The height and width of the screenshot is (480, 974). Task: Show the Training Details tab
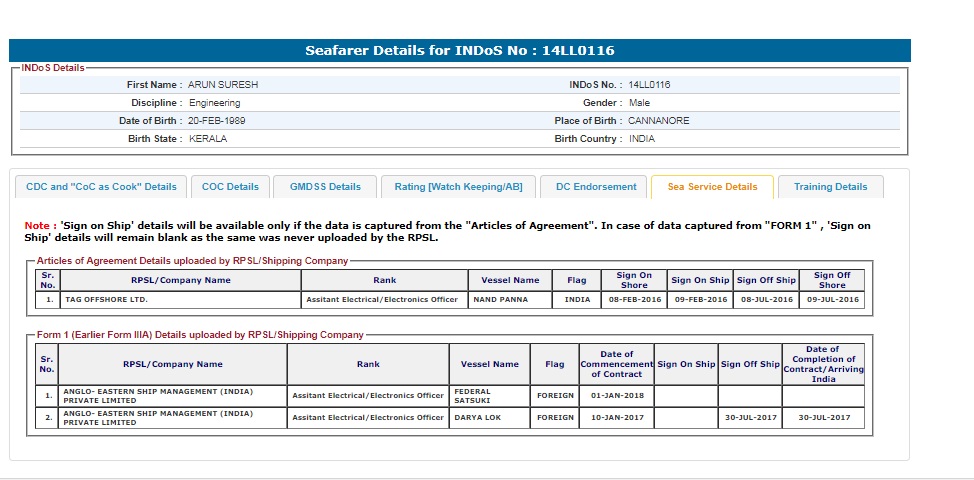[830, 187]
